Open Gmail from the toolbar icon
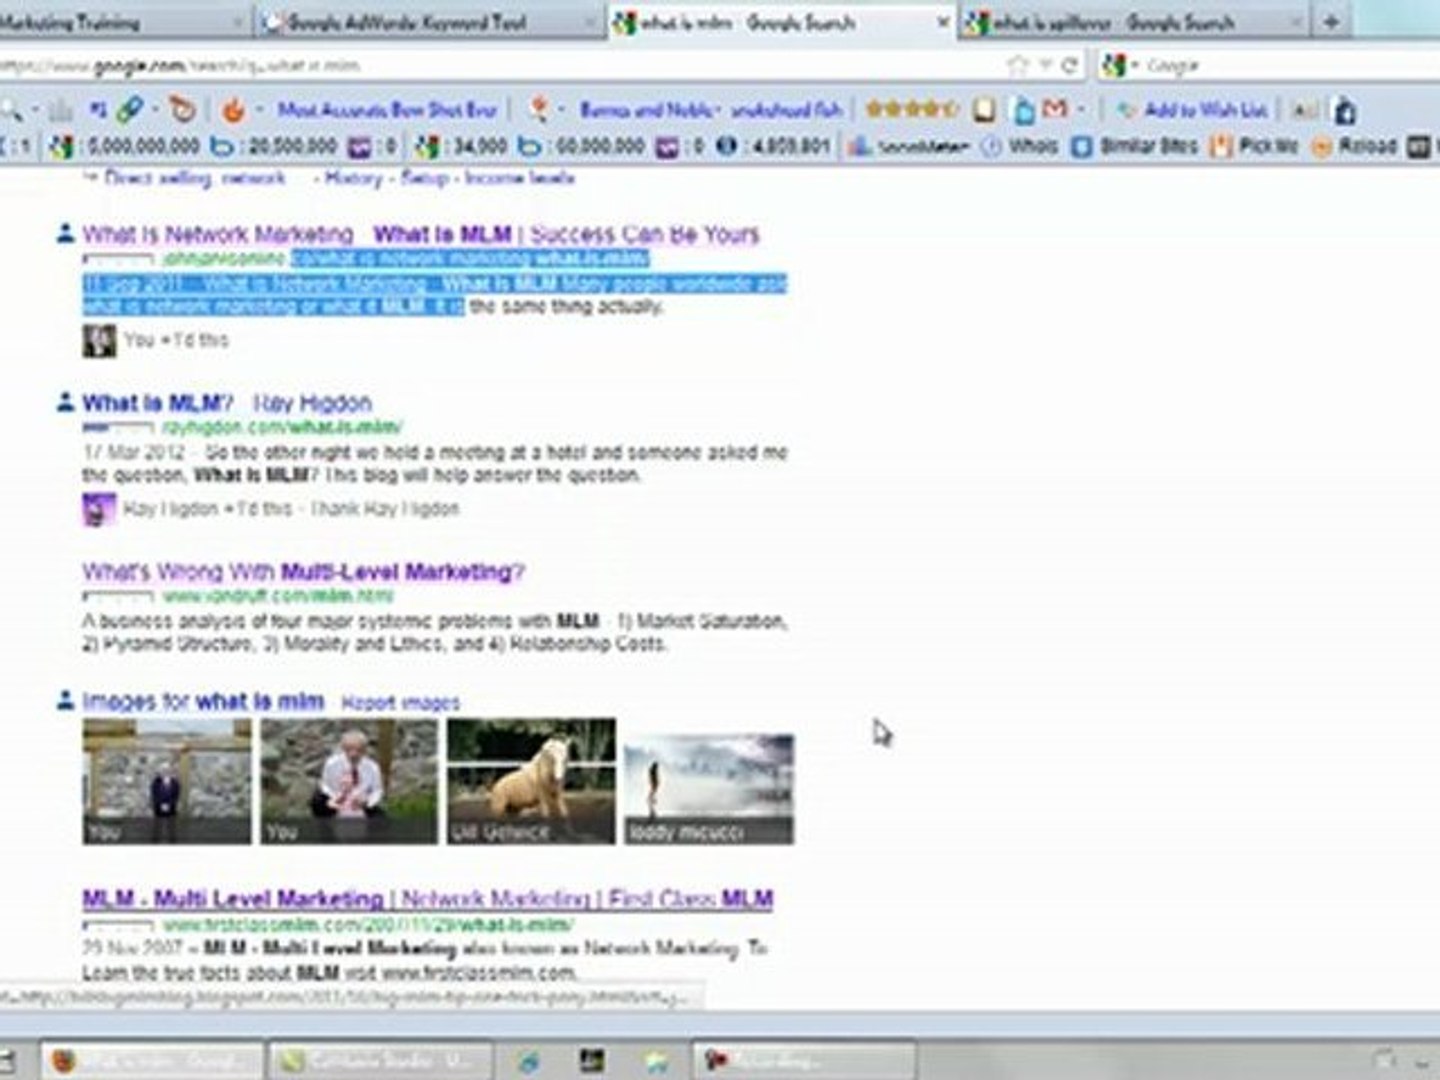The image size is (1440, 1080). [x=1054, y=108]
